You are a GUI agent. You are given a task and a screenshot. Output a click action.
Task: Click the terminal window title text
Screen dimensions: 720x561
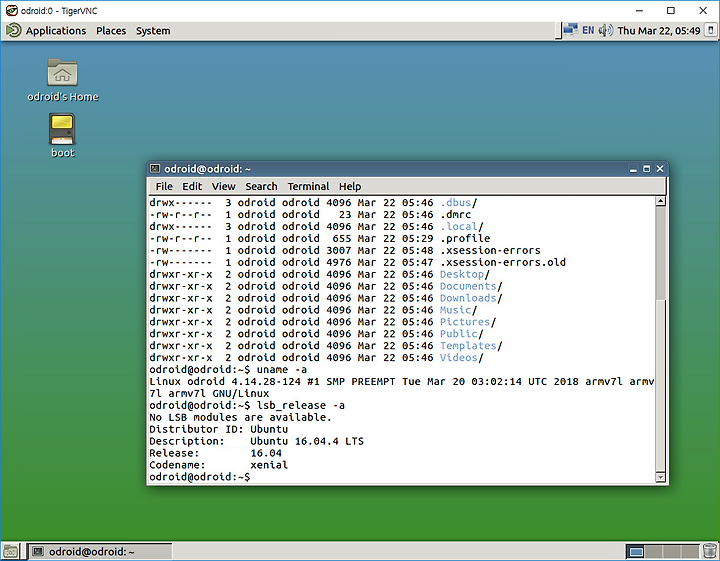(x=208, y=169)
